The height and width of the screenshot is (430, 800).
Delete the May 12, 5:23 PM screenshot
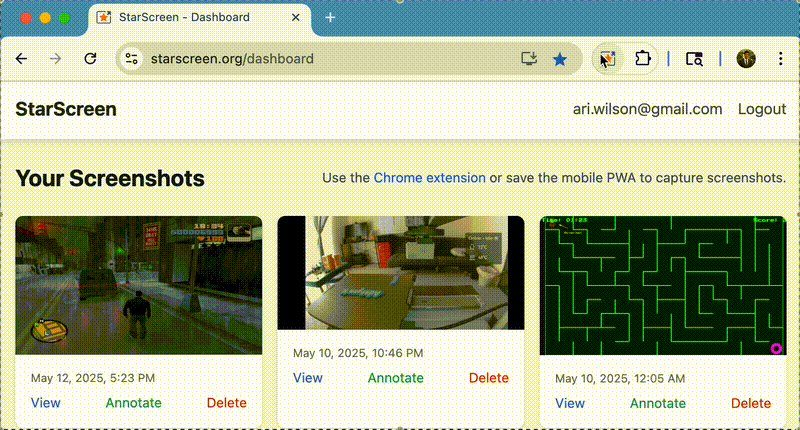click(227, 403)
